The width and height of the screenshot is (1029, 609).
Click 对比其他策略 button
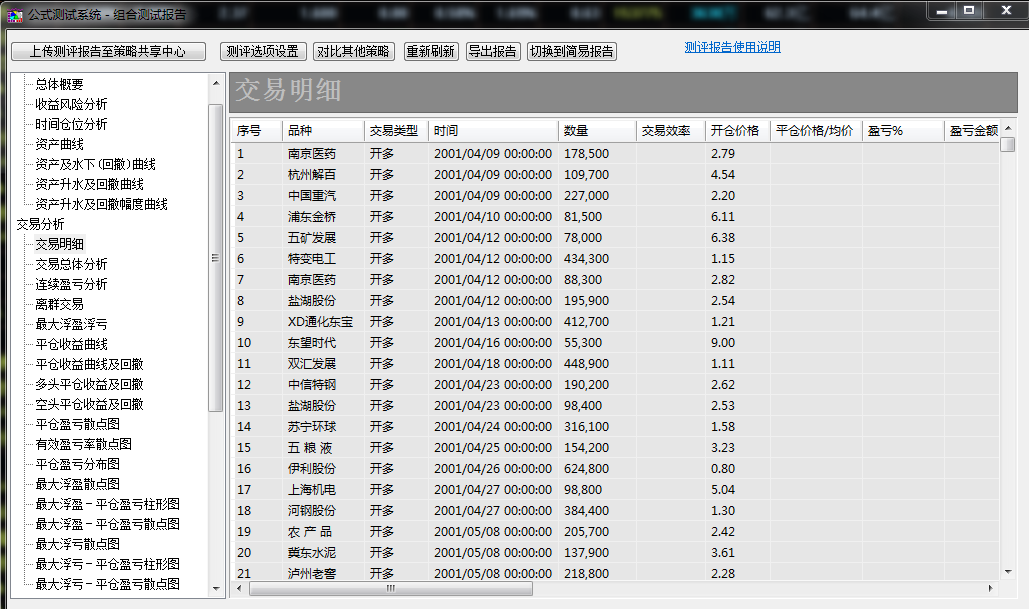pyautogui.click(x=354, y=51)
